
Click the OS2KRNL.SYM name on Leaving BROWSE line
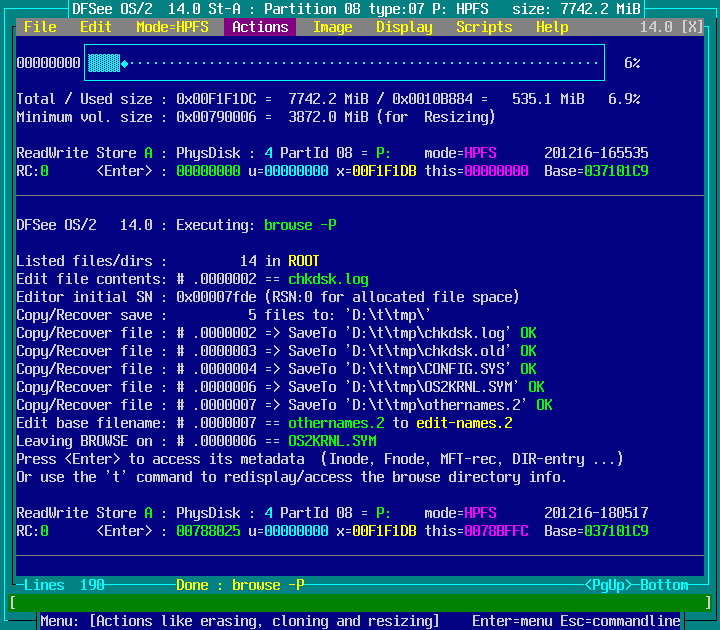point(332,441)
